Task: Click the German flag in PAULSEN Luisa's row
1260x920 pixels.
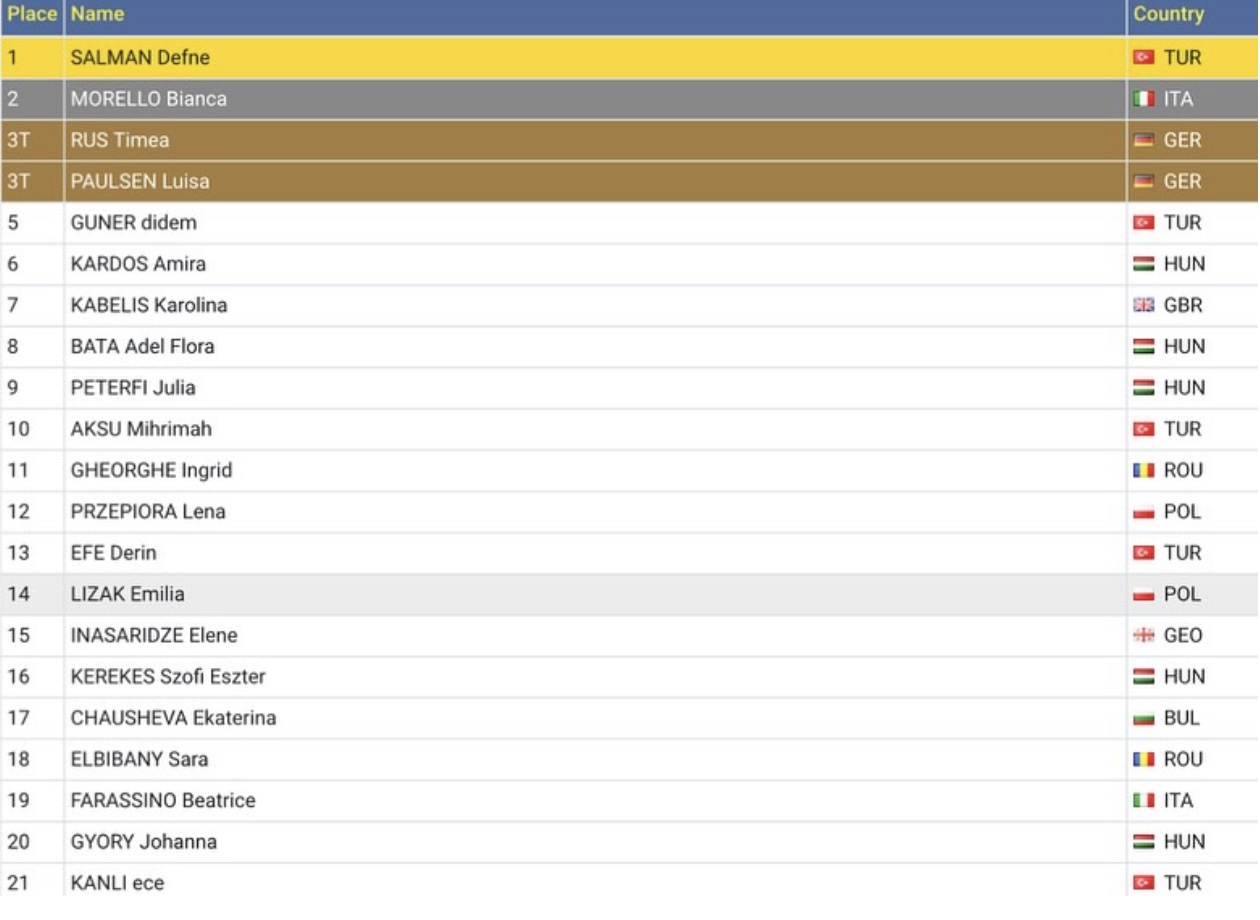Action: click(1144, 182)
